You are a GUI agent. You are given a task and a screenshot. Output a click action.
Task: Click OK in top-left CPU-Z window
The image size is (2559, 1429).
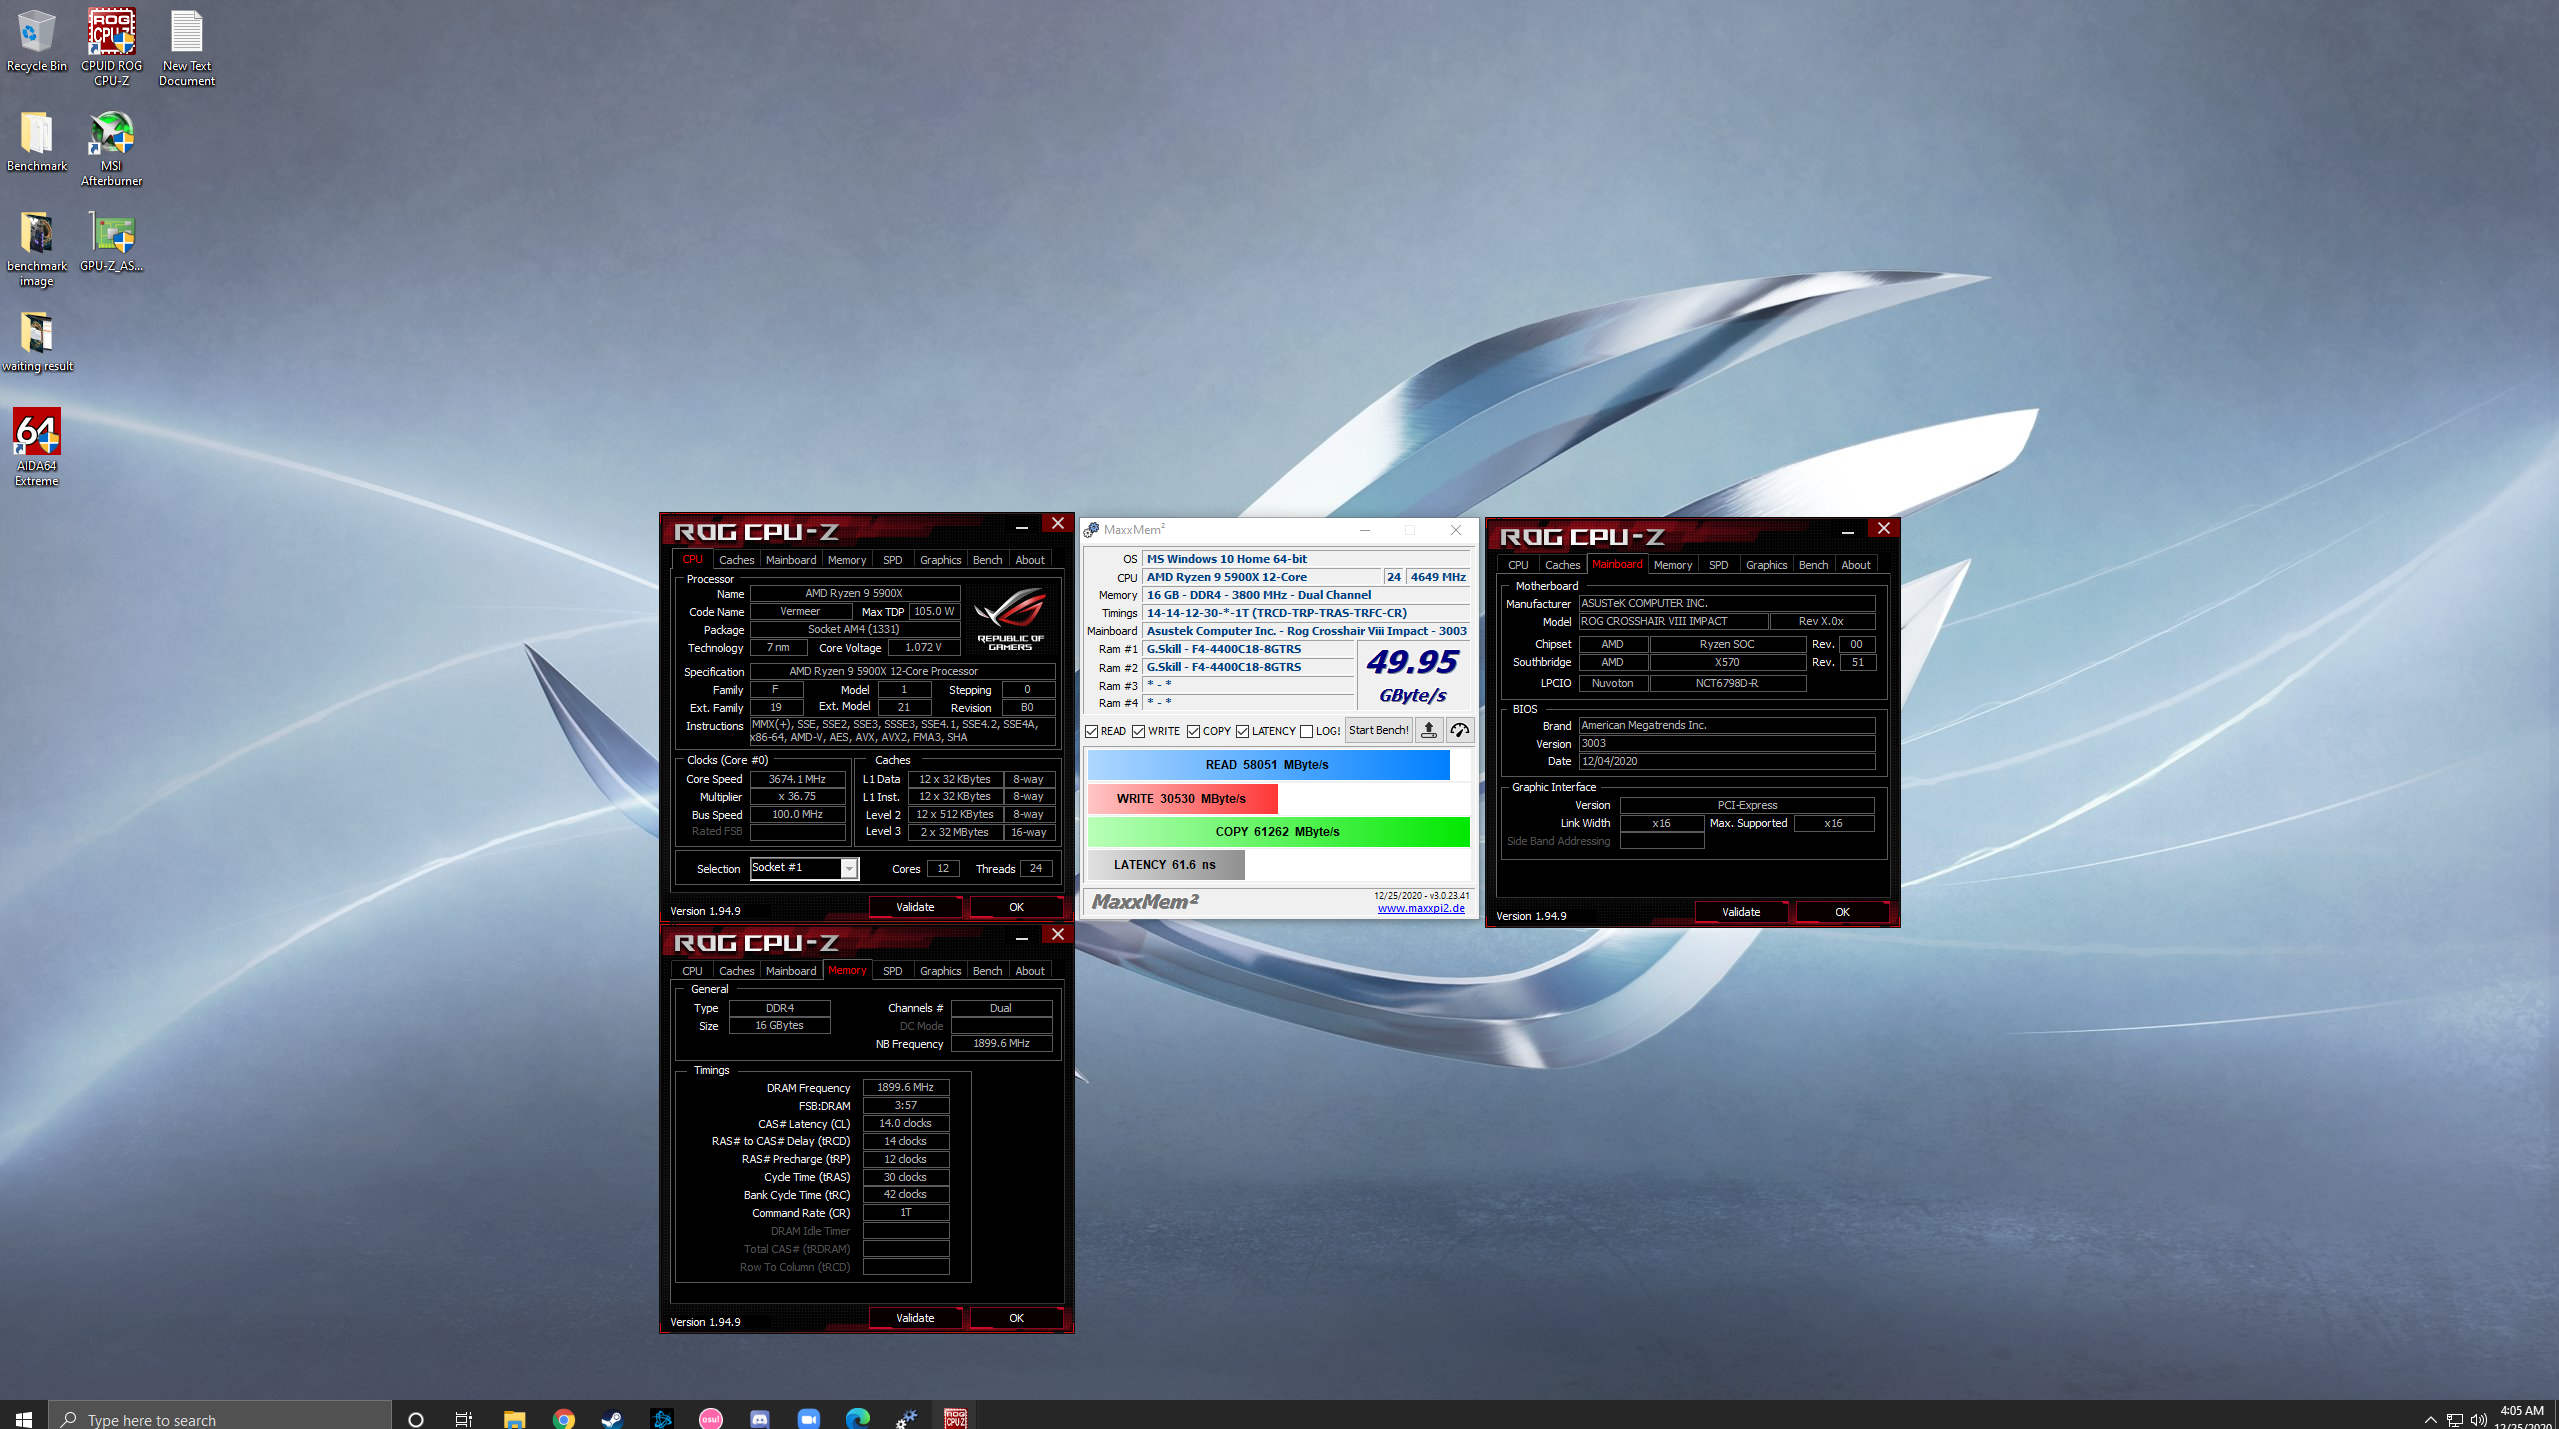1016,907
